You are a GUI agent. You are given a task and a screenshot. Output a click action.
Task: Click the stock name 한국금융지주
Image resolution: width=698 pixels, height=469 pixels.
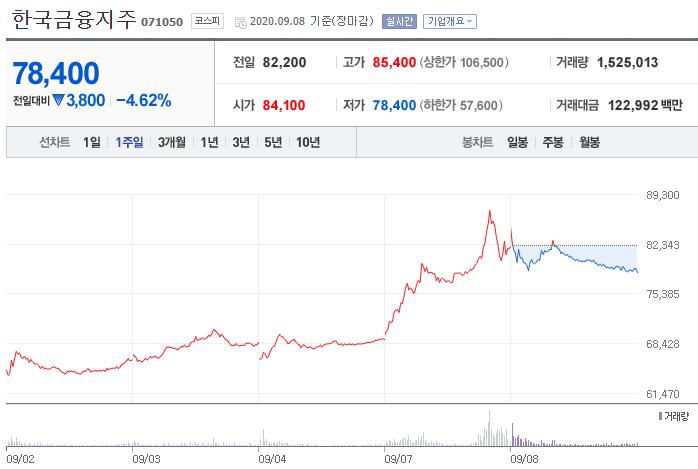point(74,20)
